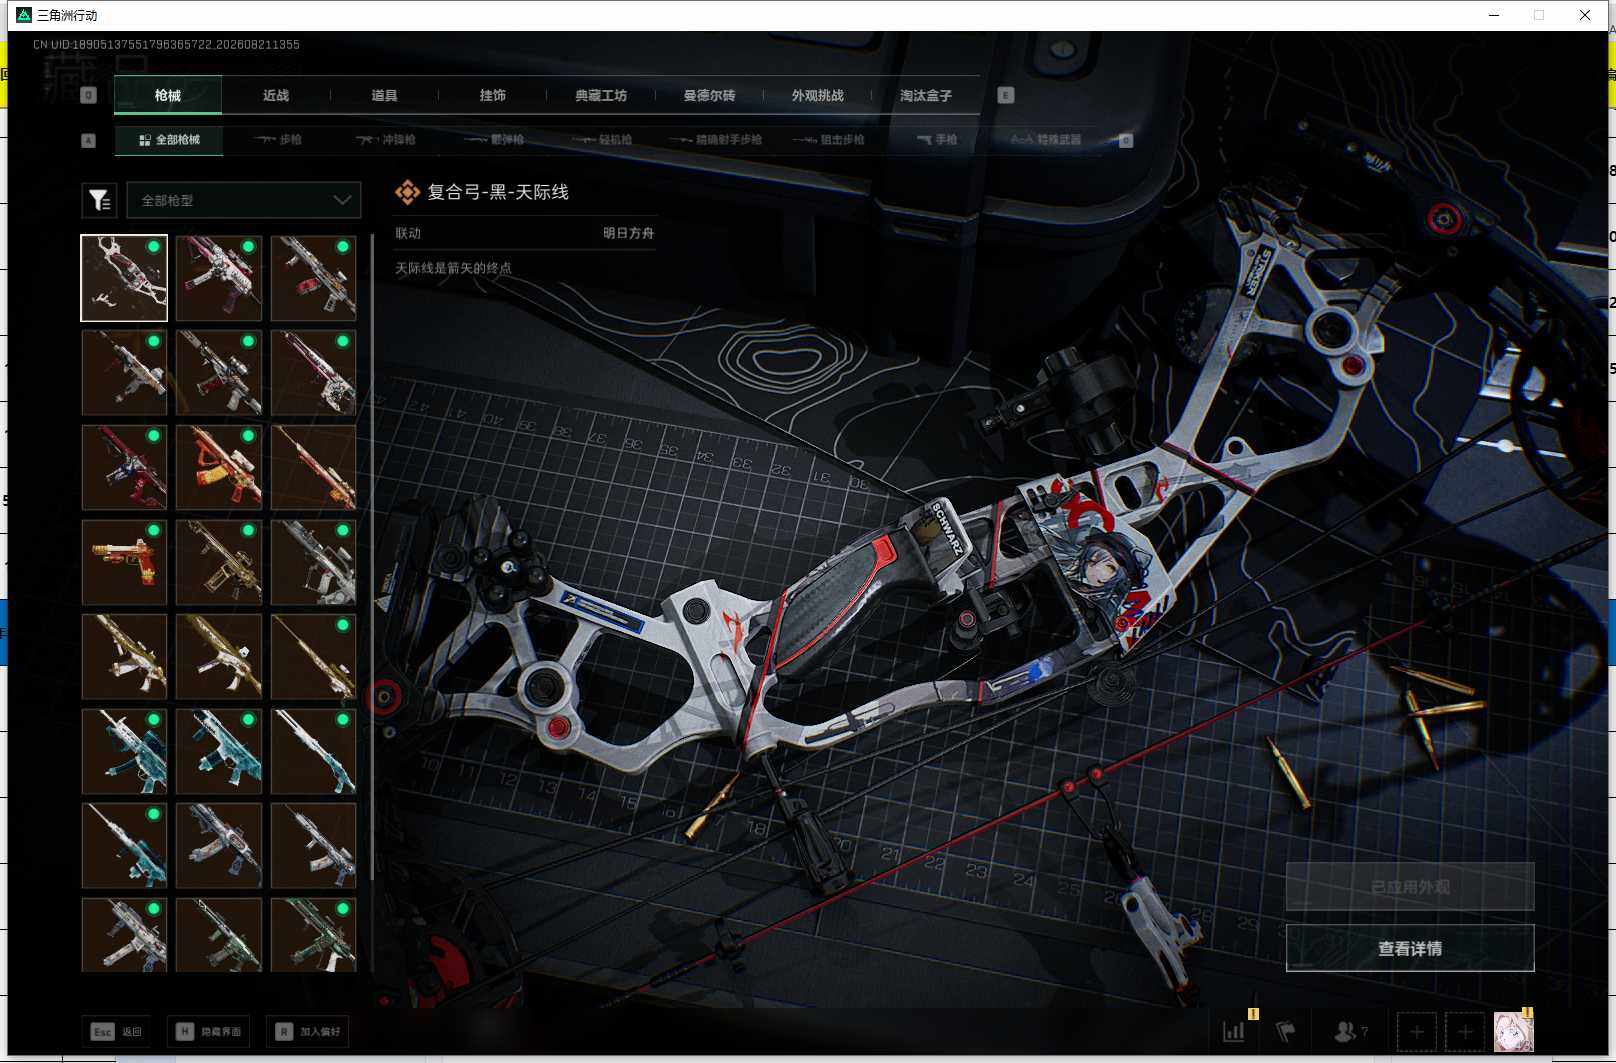Select skin thumbnail in second row, left column

(124, 373)
